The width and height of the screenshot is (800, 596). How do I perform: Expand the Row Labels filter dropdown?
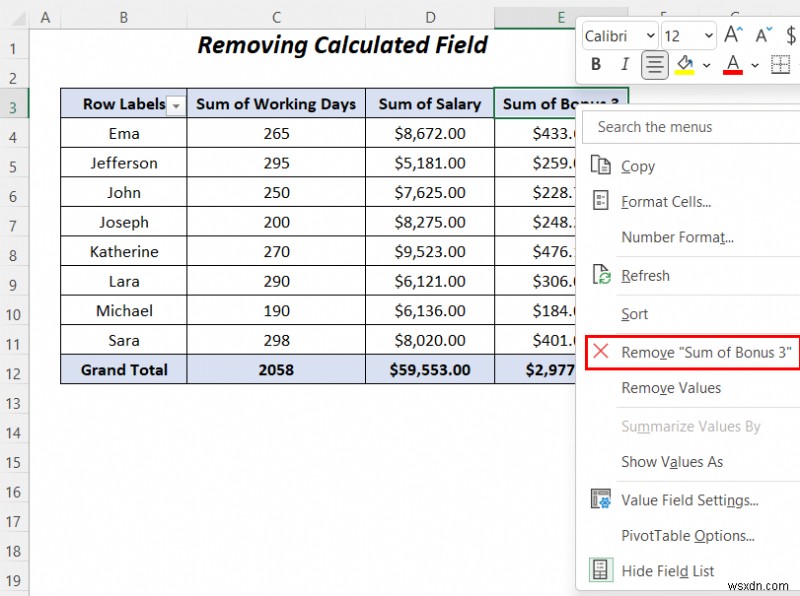point(176,105)
